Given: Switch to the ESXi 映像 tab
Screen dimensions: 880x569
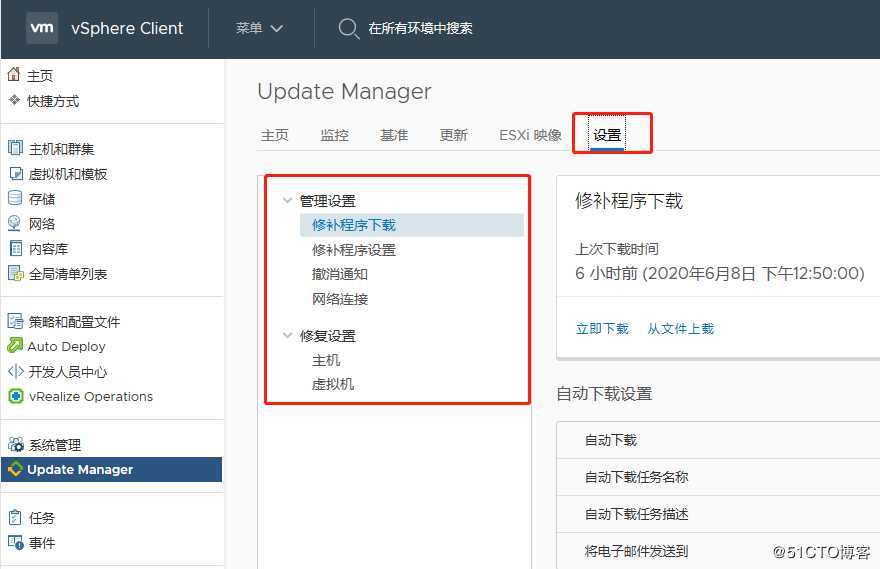Looking at the screenshot, I should (530, 135).
